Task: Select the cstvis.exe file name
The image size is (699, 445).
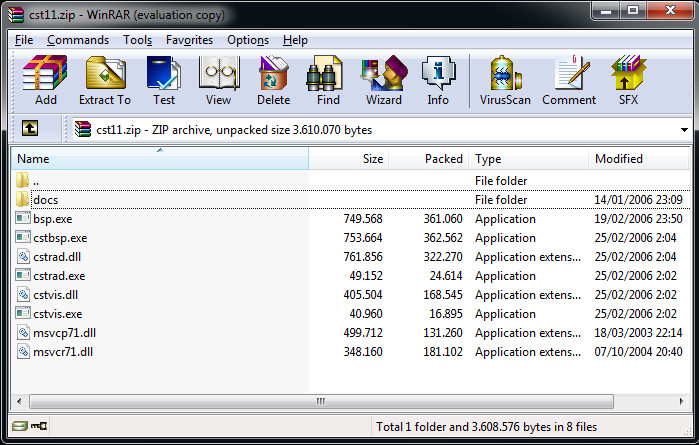Action: click(58, 314)
